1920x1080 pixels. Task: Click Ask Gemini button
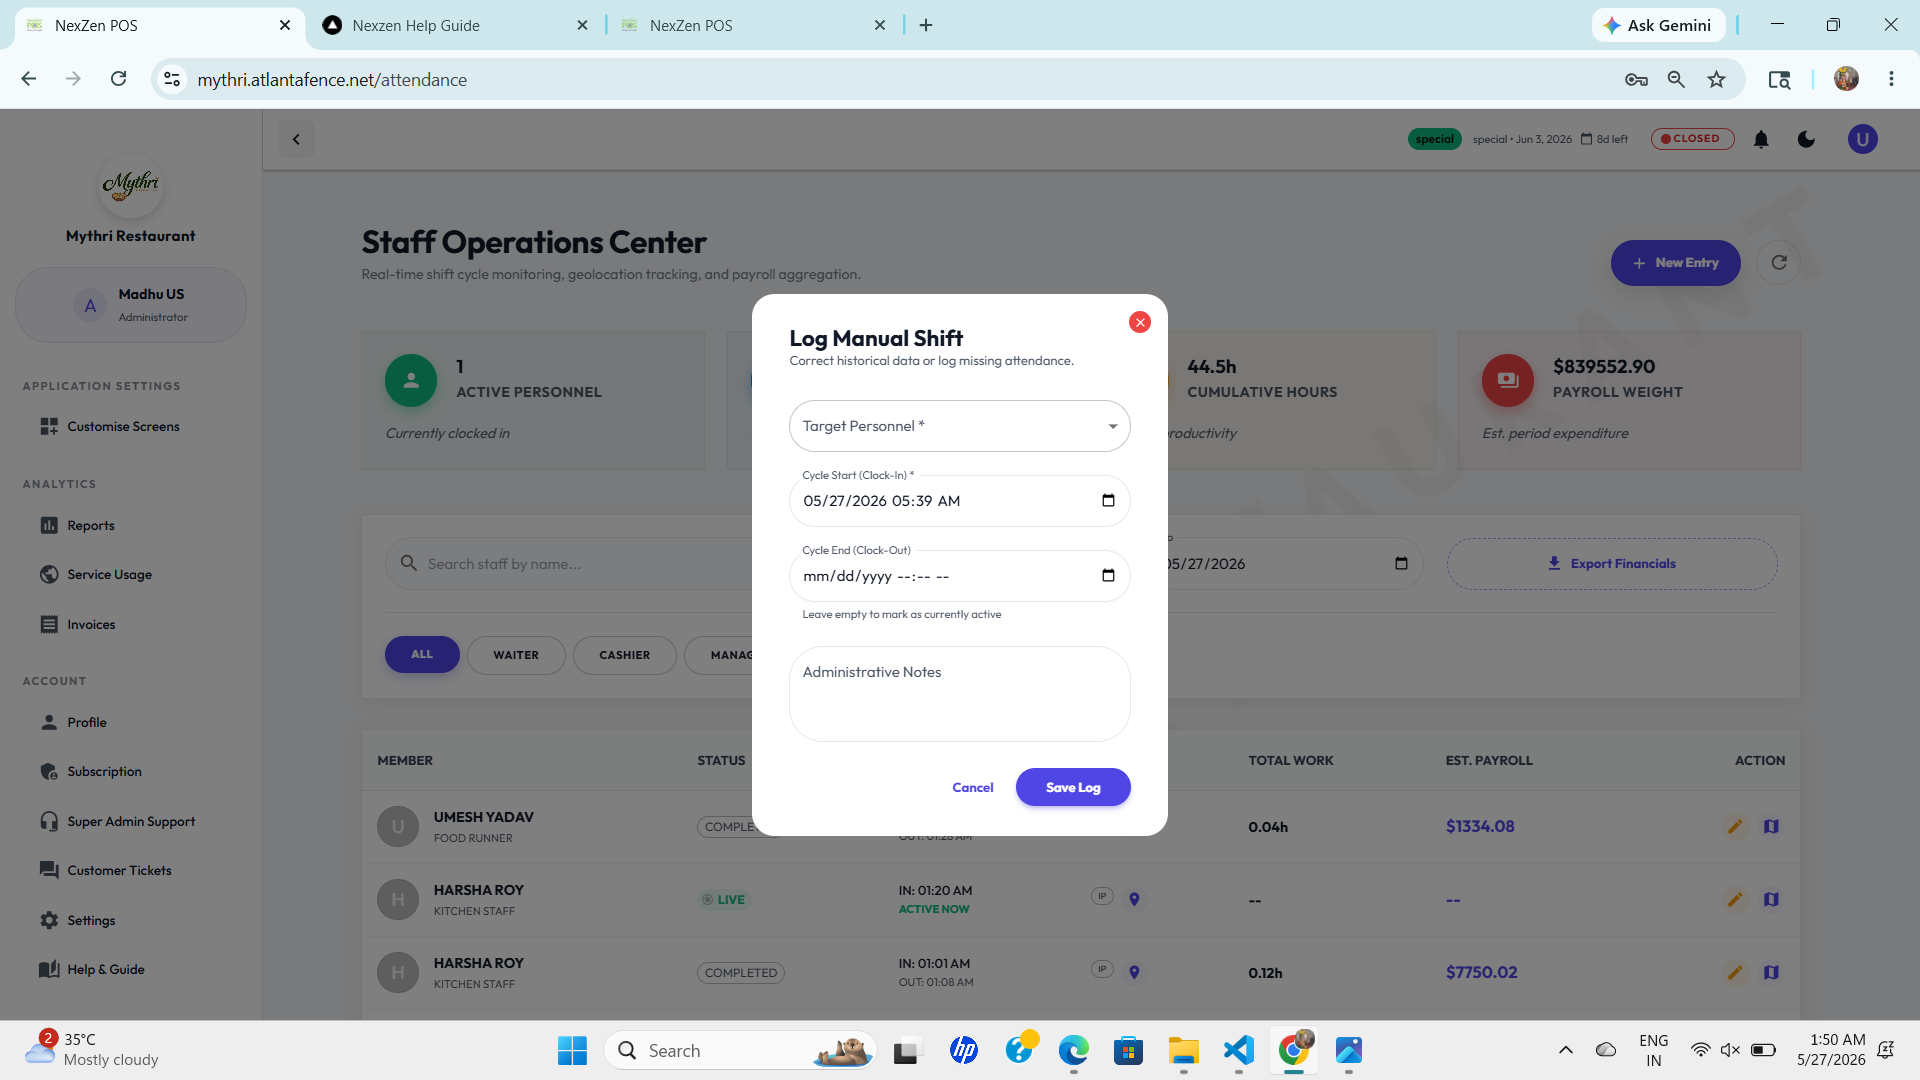click(1658, 25)
